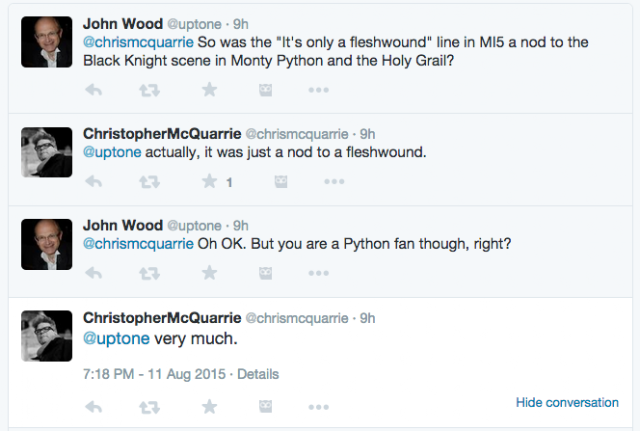Reply to John Wood's fleshwound question tweet
The image size is (640, 431).
coord(93,90)
